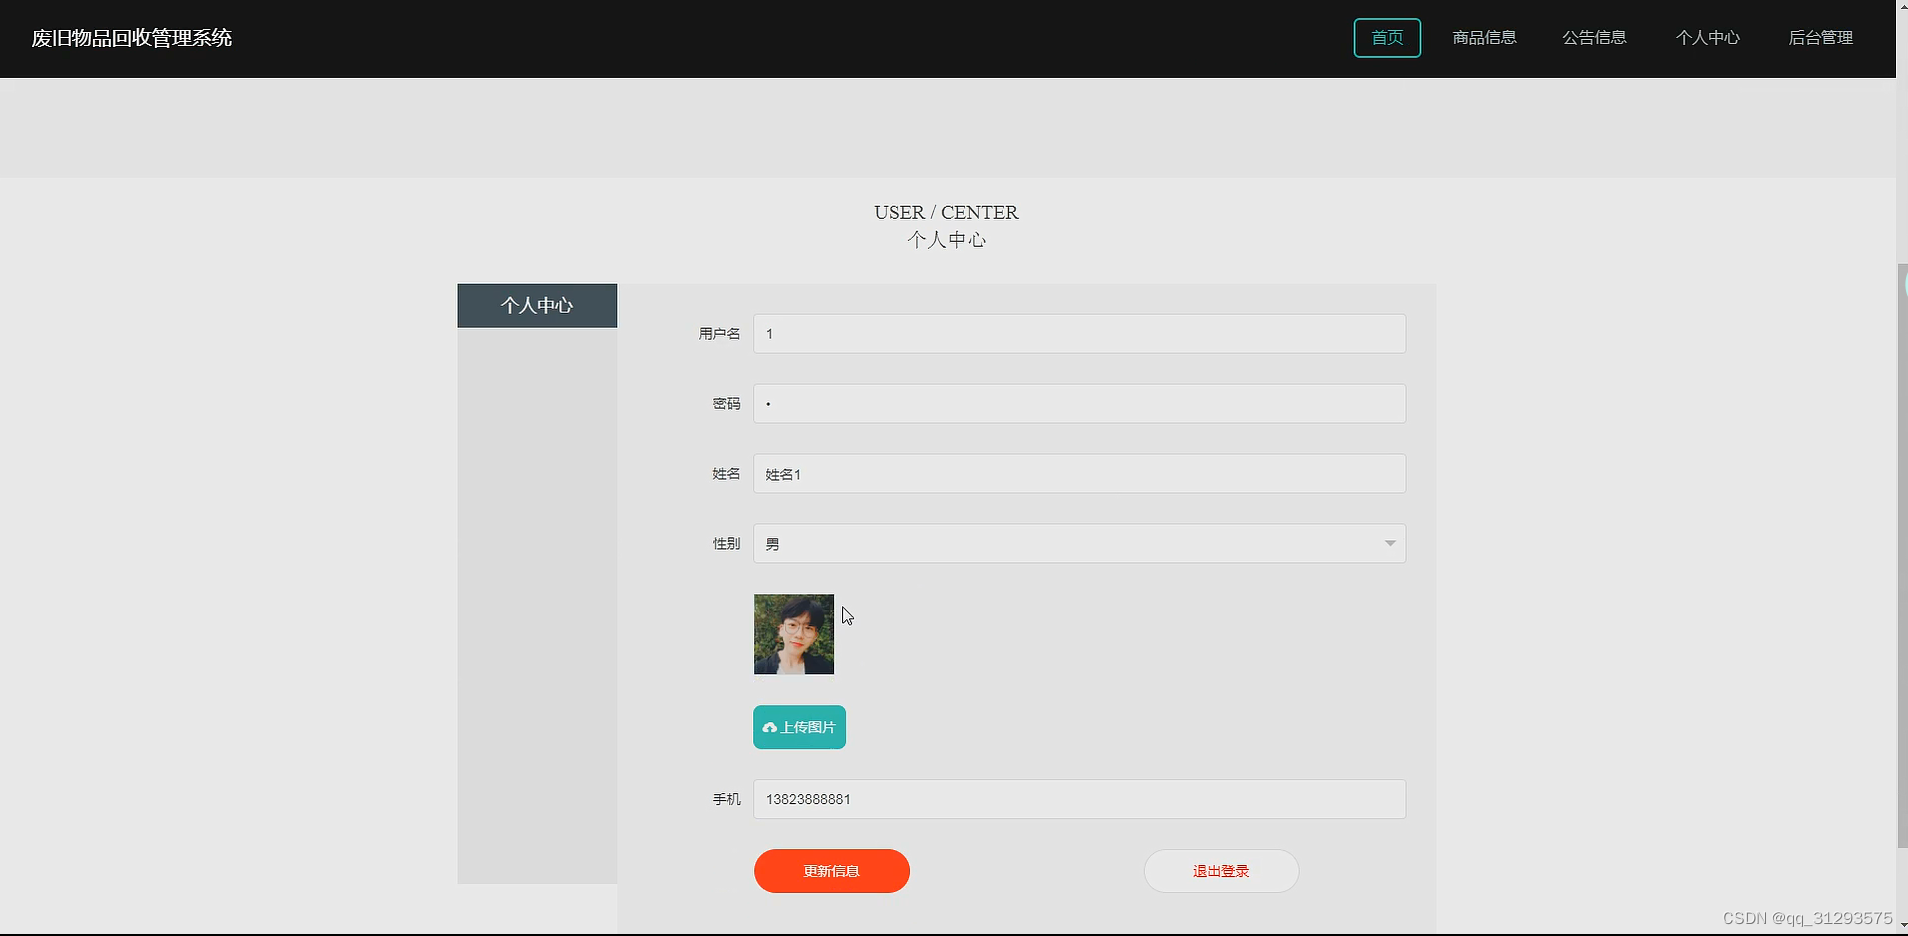Go to 商品信息 in top navigation
Viewport: 1908px width, 936px height.
1484,38
